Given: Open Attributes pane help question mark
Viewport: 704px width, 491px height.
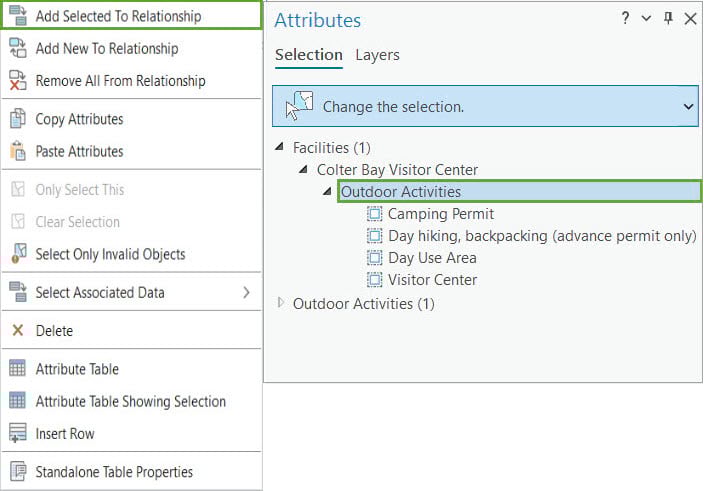Looking at the screenshot, I should click(625, 18).
